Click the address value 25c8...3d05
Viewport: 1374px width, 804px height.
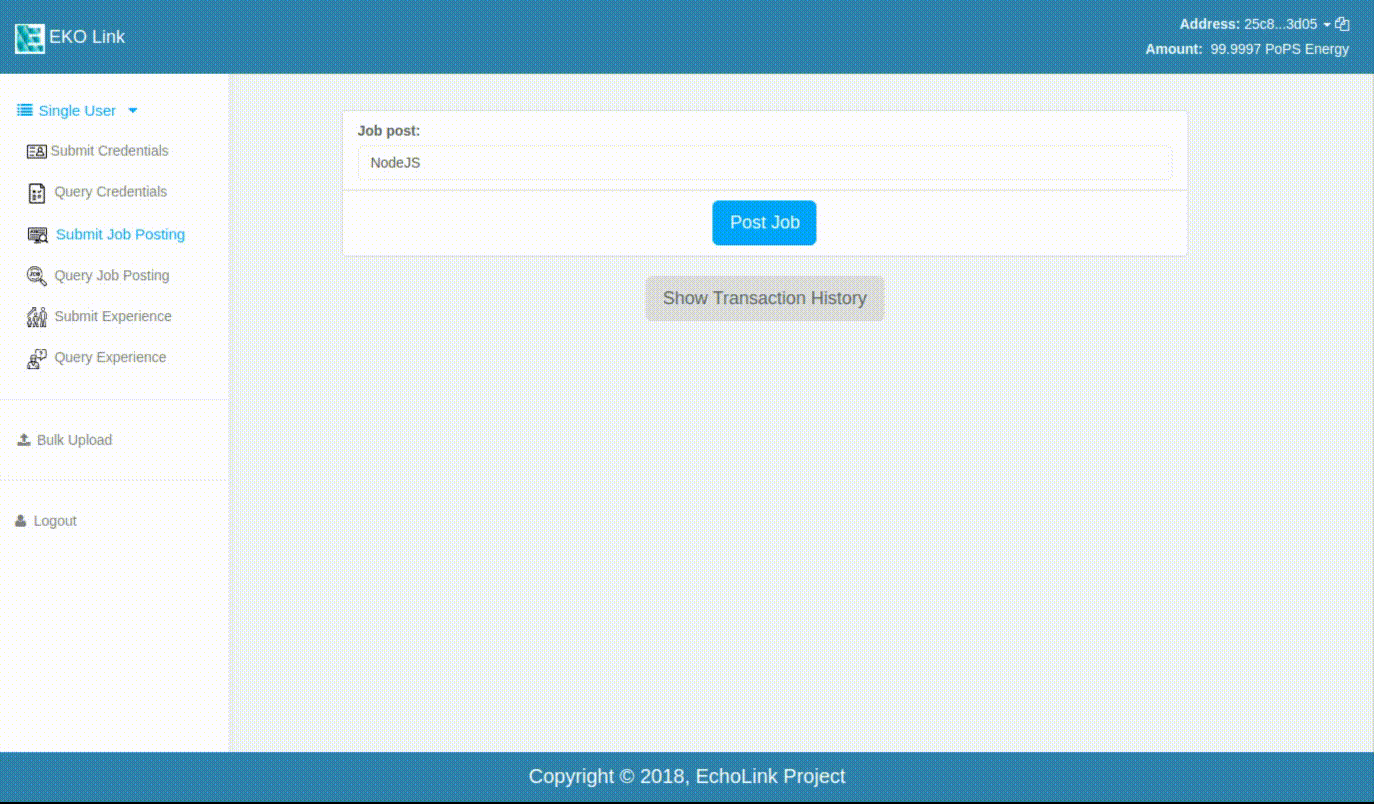point(1280,24)
